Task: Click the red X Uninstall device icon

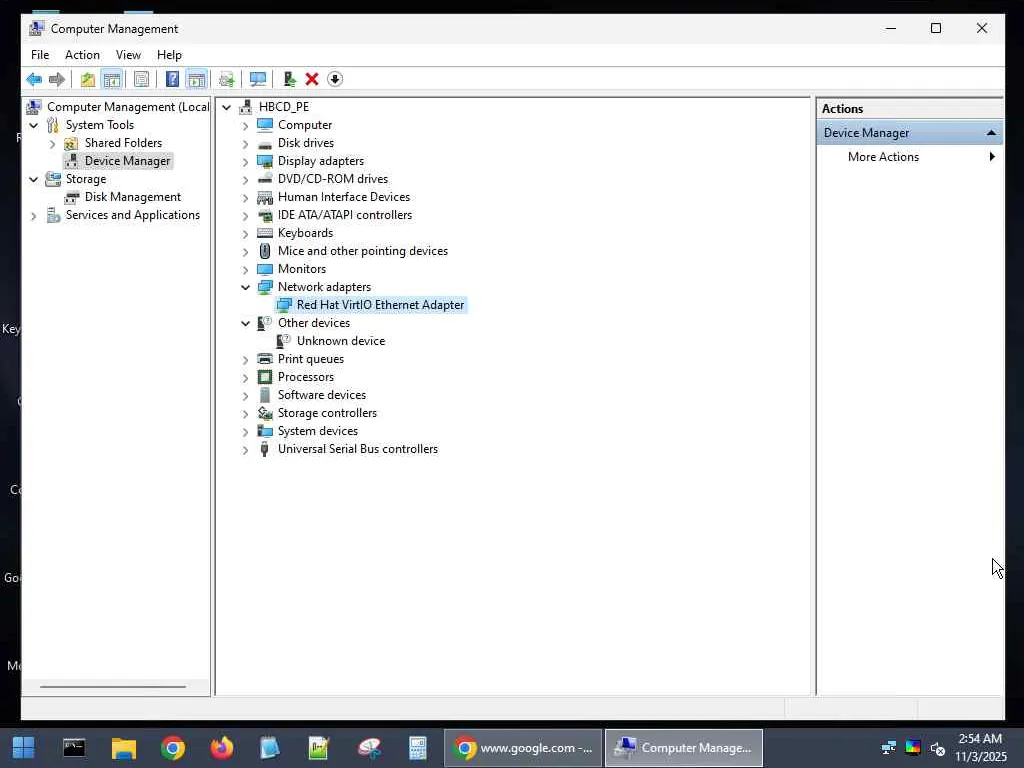Action: (312, 80)
